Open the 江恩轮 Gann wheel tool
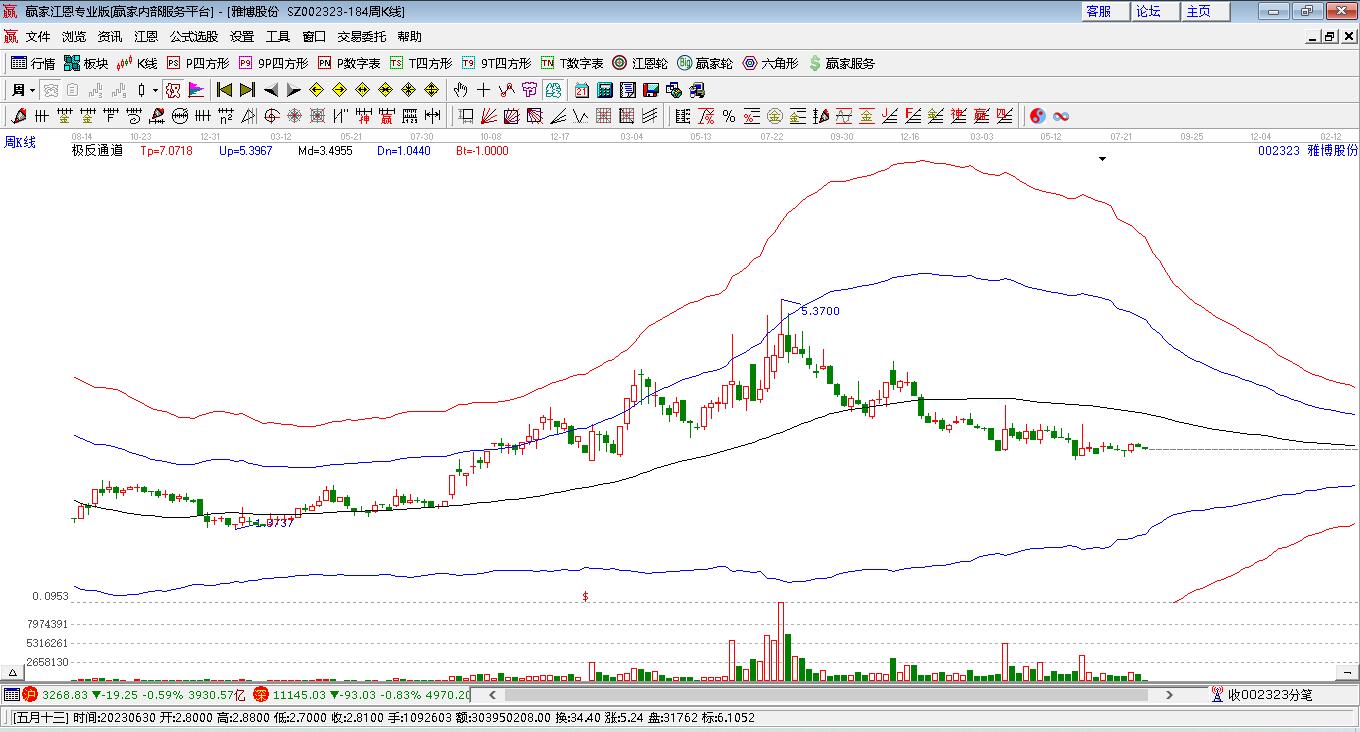This screenshot has width=1360, height=732. point(640,63)
